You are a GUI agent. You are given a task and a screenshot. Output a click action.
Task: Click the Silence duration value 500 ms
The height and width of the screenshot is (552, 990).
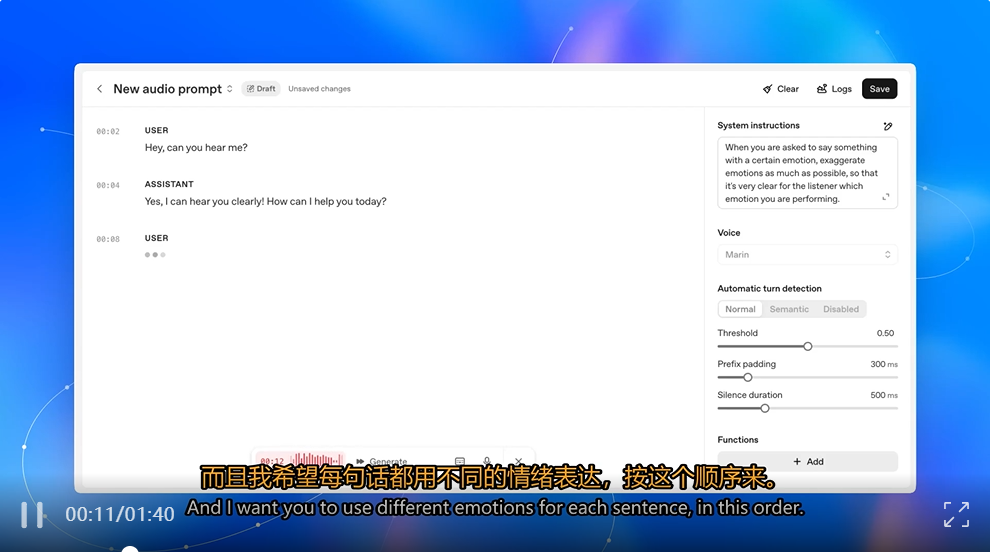(x=883, y=395)
